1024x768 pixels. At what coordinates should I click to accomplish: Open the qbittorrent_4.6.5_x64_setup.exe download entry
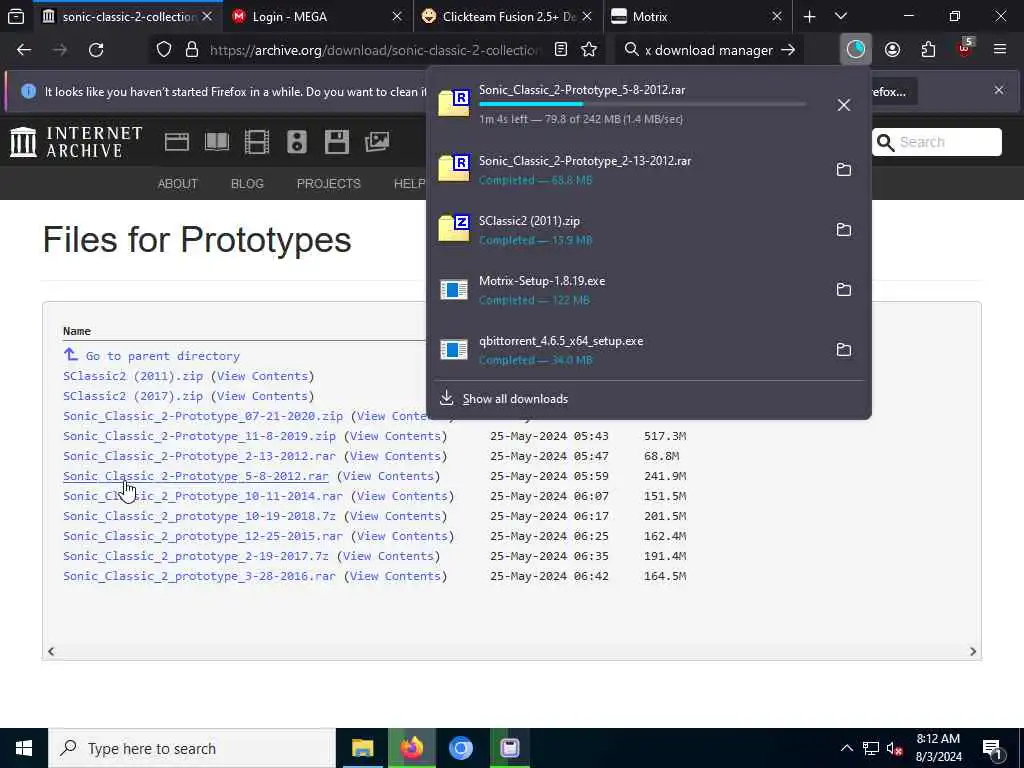[x=627, y=349]
